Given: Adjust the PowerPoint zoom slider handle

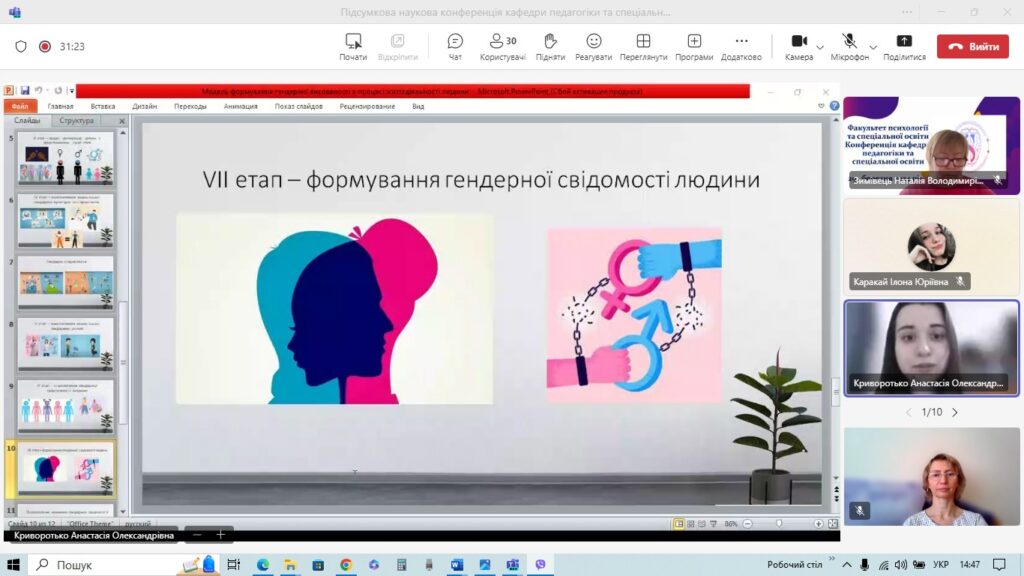Looking at the screenshot, I should 779,524.
